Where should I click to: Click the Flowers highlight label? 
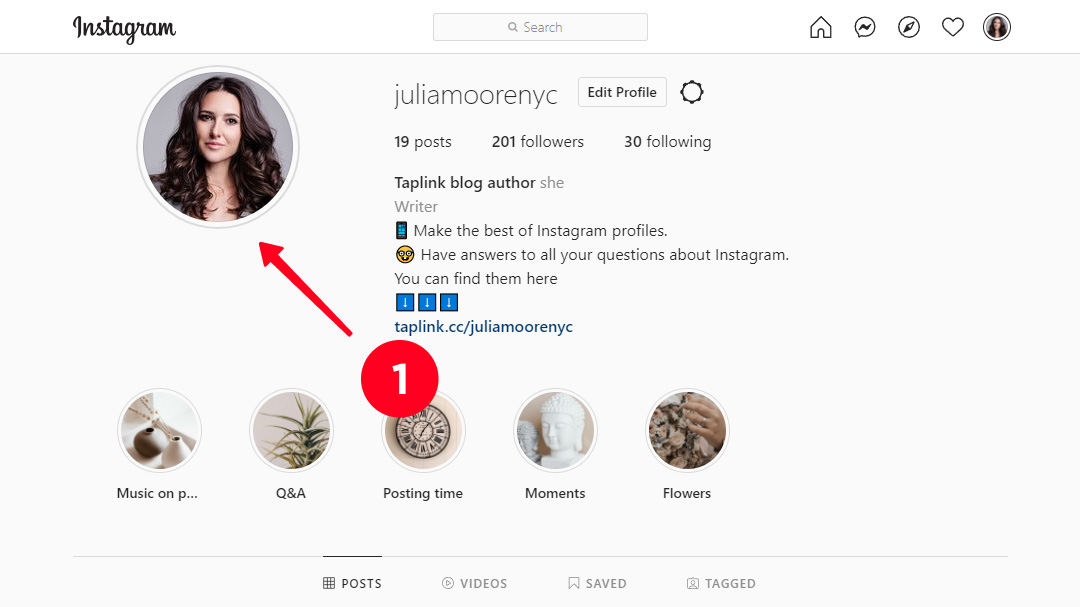(x=687, y=493)
